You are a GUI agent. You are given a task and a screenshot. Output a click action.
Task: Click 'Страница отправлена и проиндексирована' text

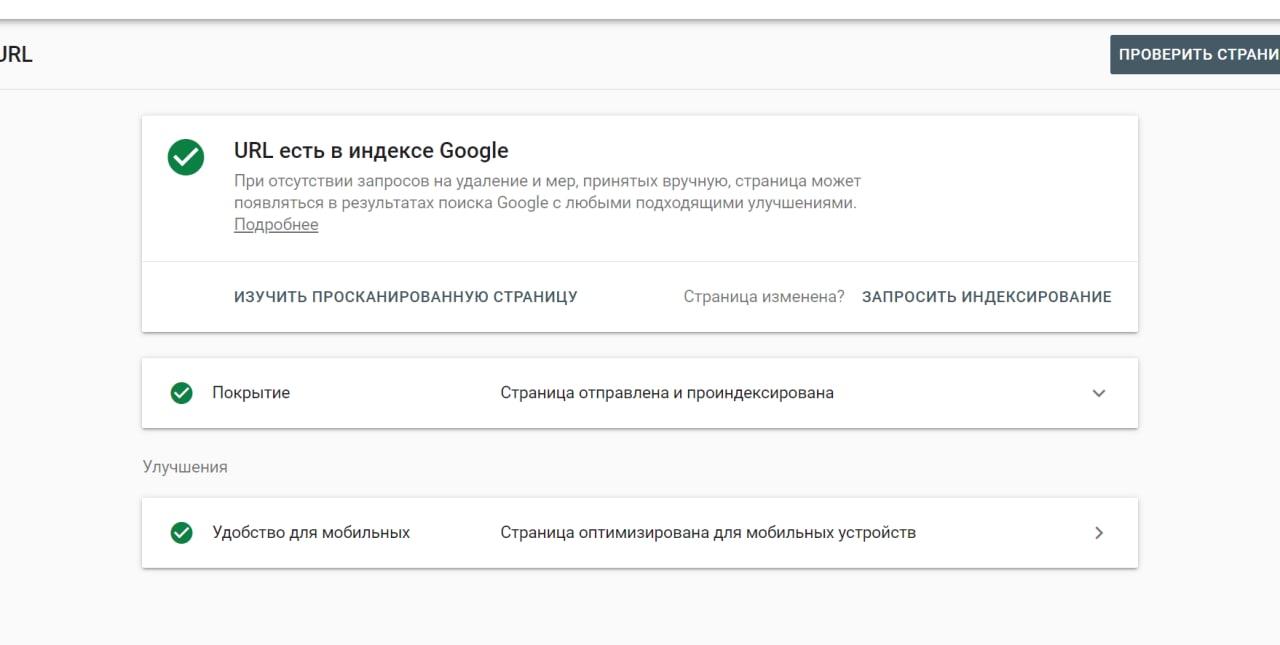click(667, 393)
